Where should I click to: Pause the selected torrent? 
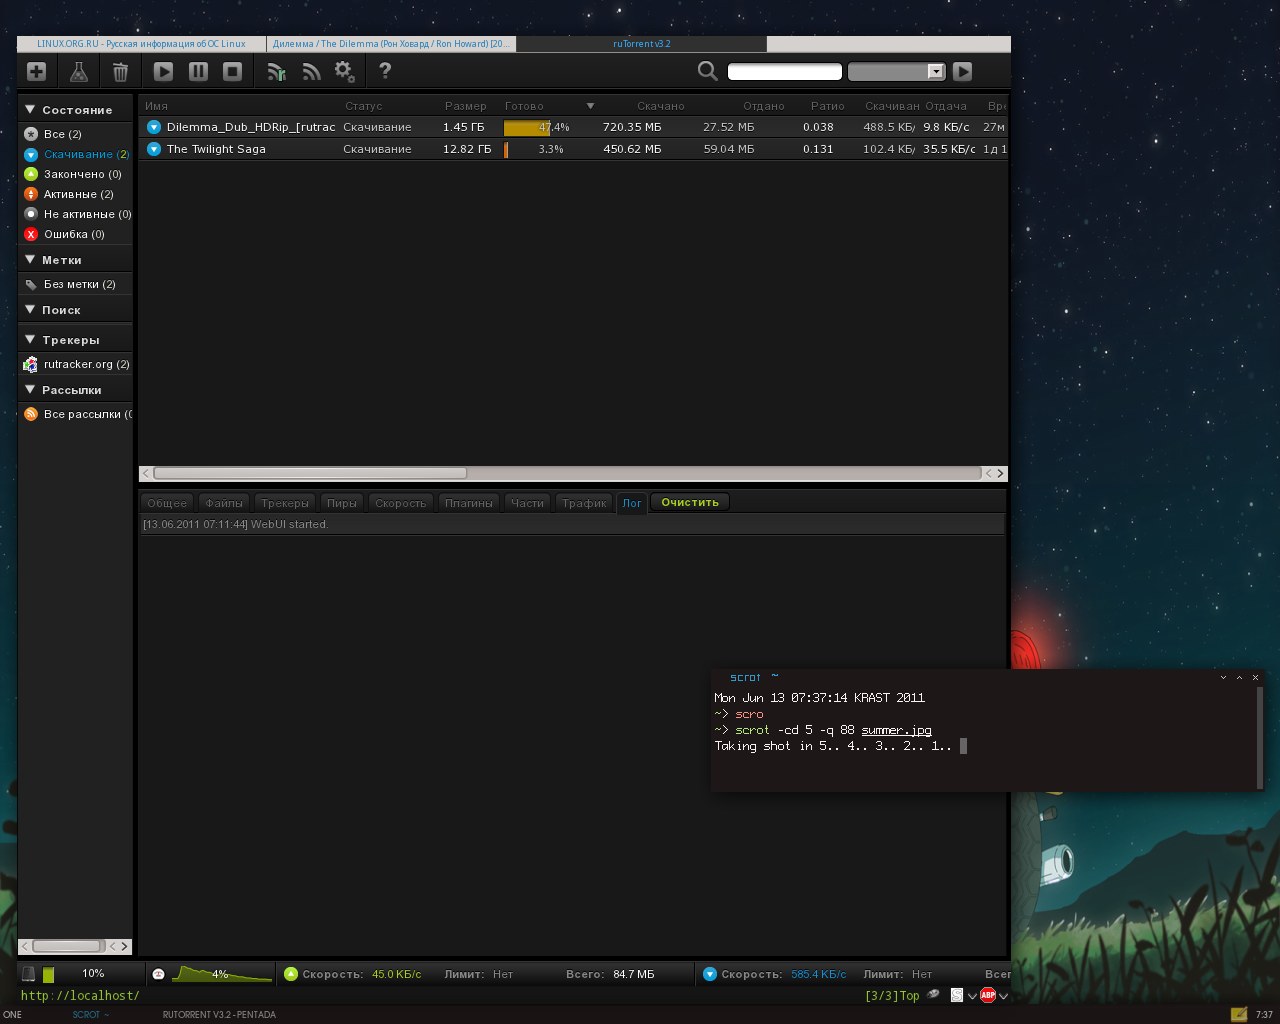198,71
